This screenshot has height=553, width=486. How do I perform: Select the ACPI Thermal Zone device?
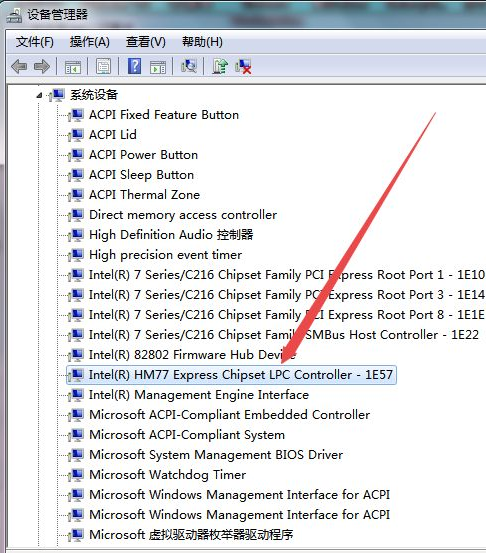click(144, 195)
